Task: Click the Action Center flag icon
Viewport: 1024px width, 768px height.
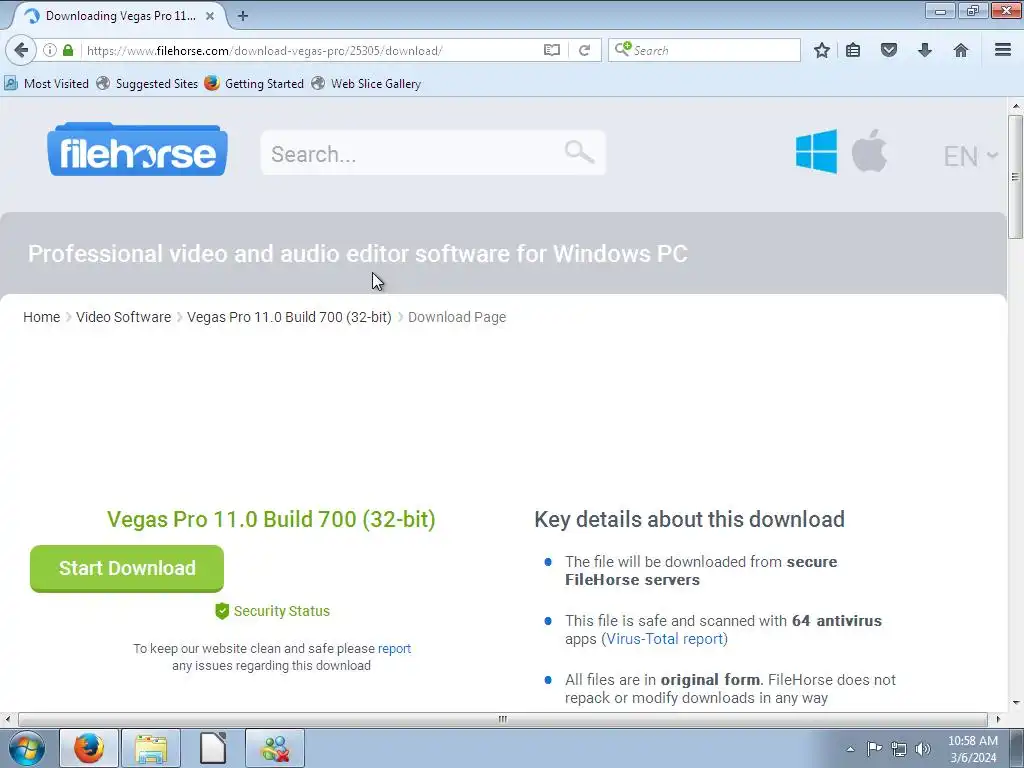Action: [x=874, y=749]
